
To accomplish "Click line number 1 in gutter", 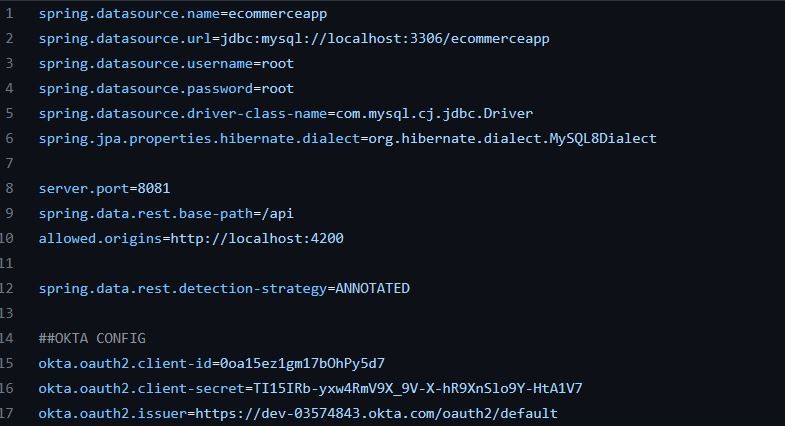I will click(x=9, y=14).
